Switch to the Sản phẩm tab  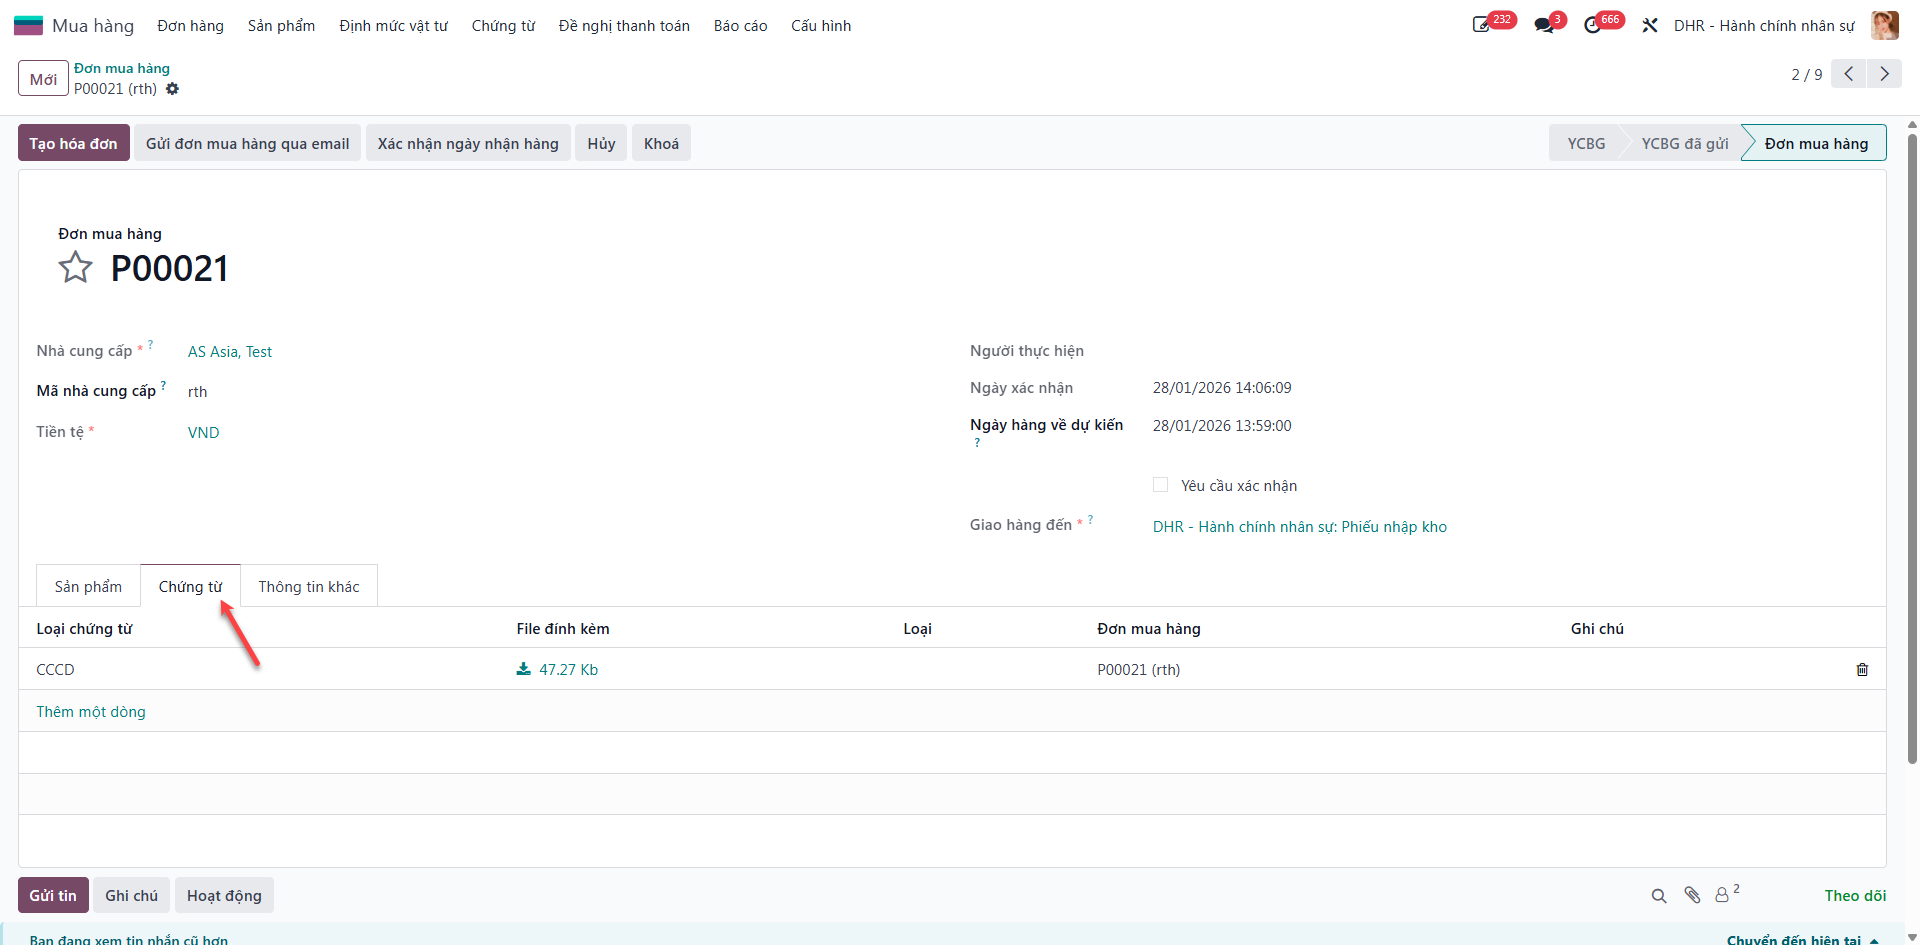(x=89, y=587)
